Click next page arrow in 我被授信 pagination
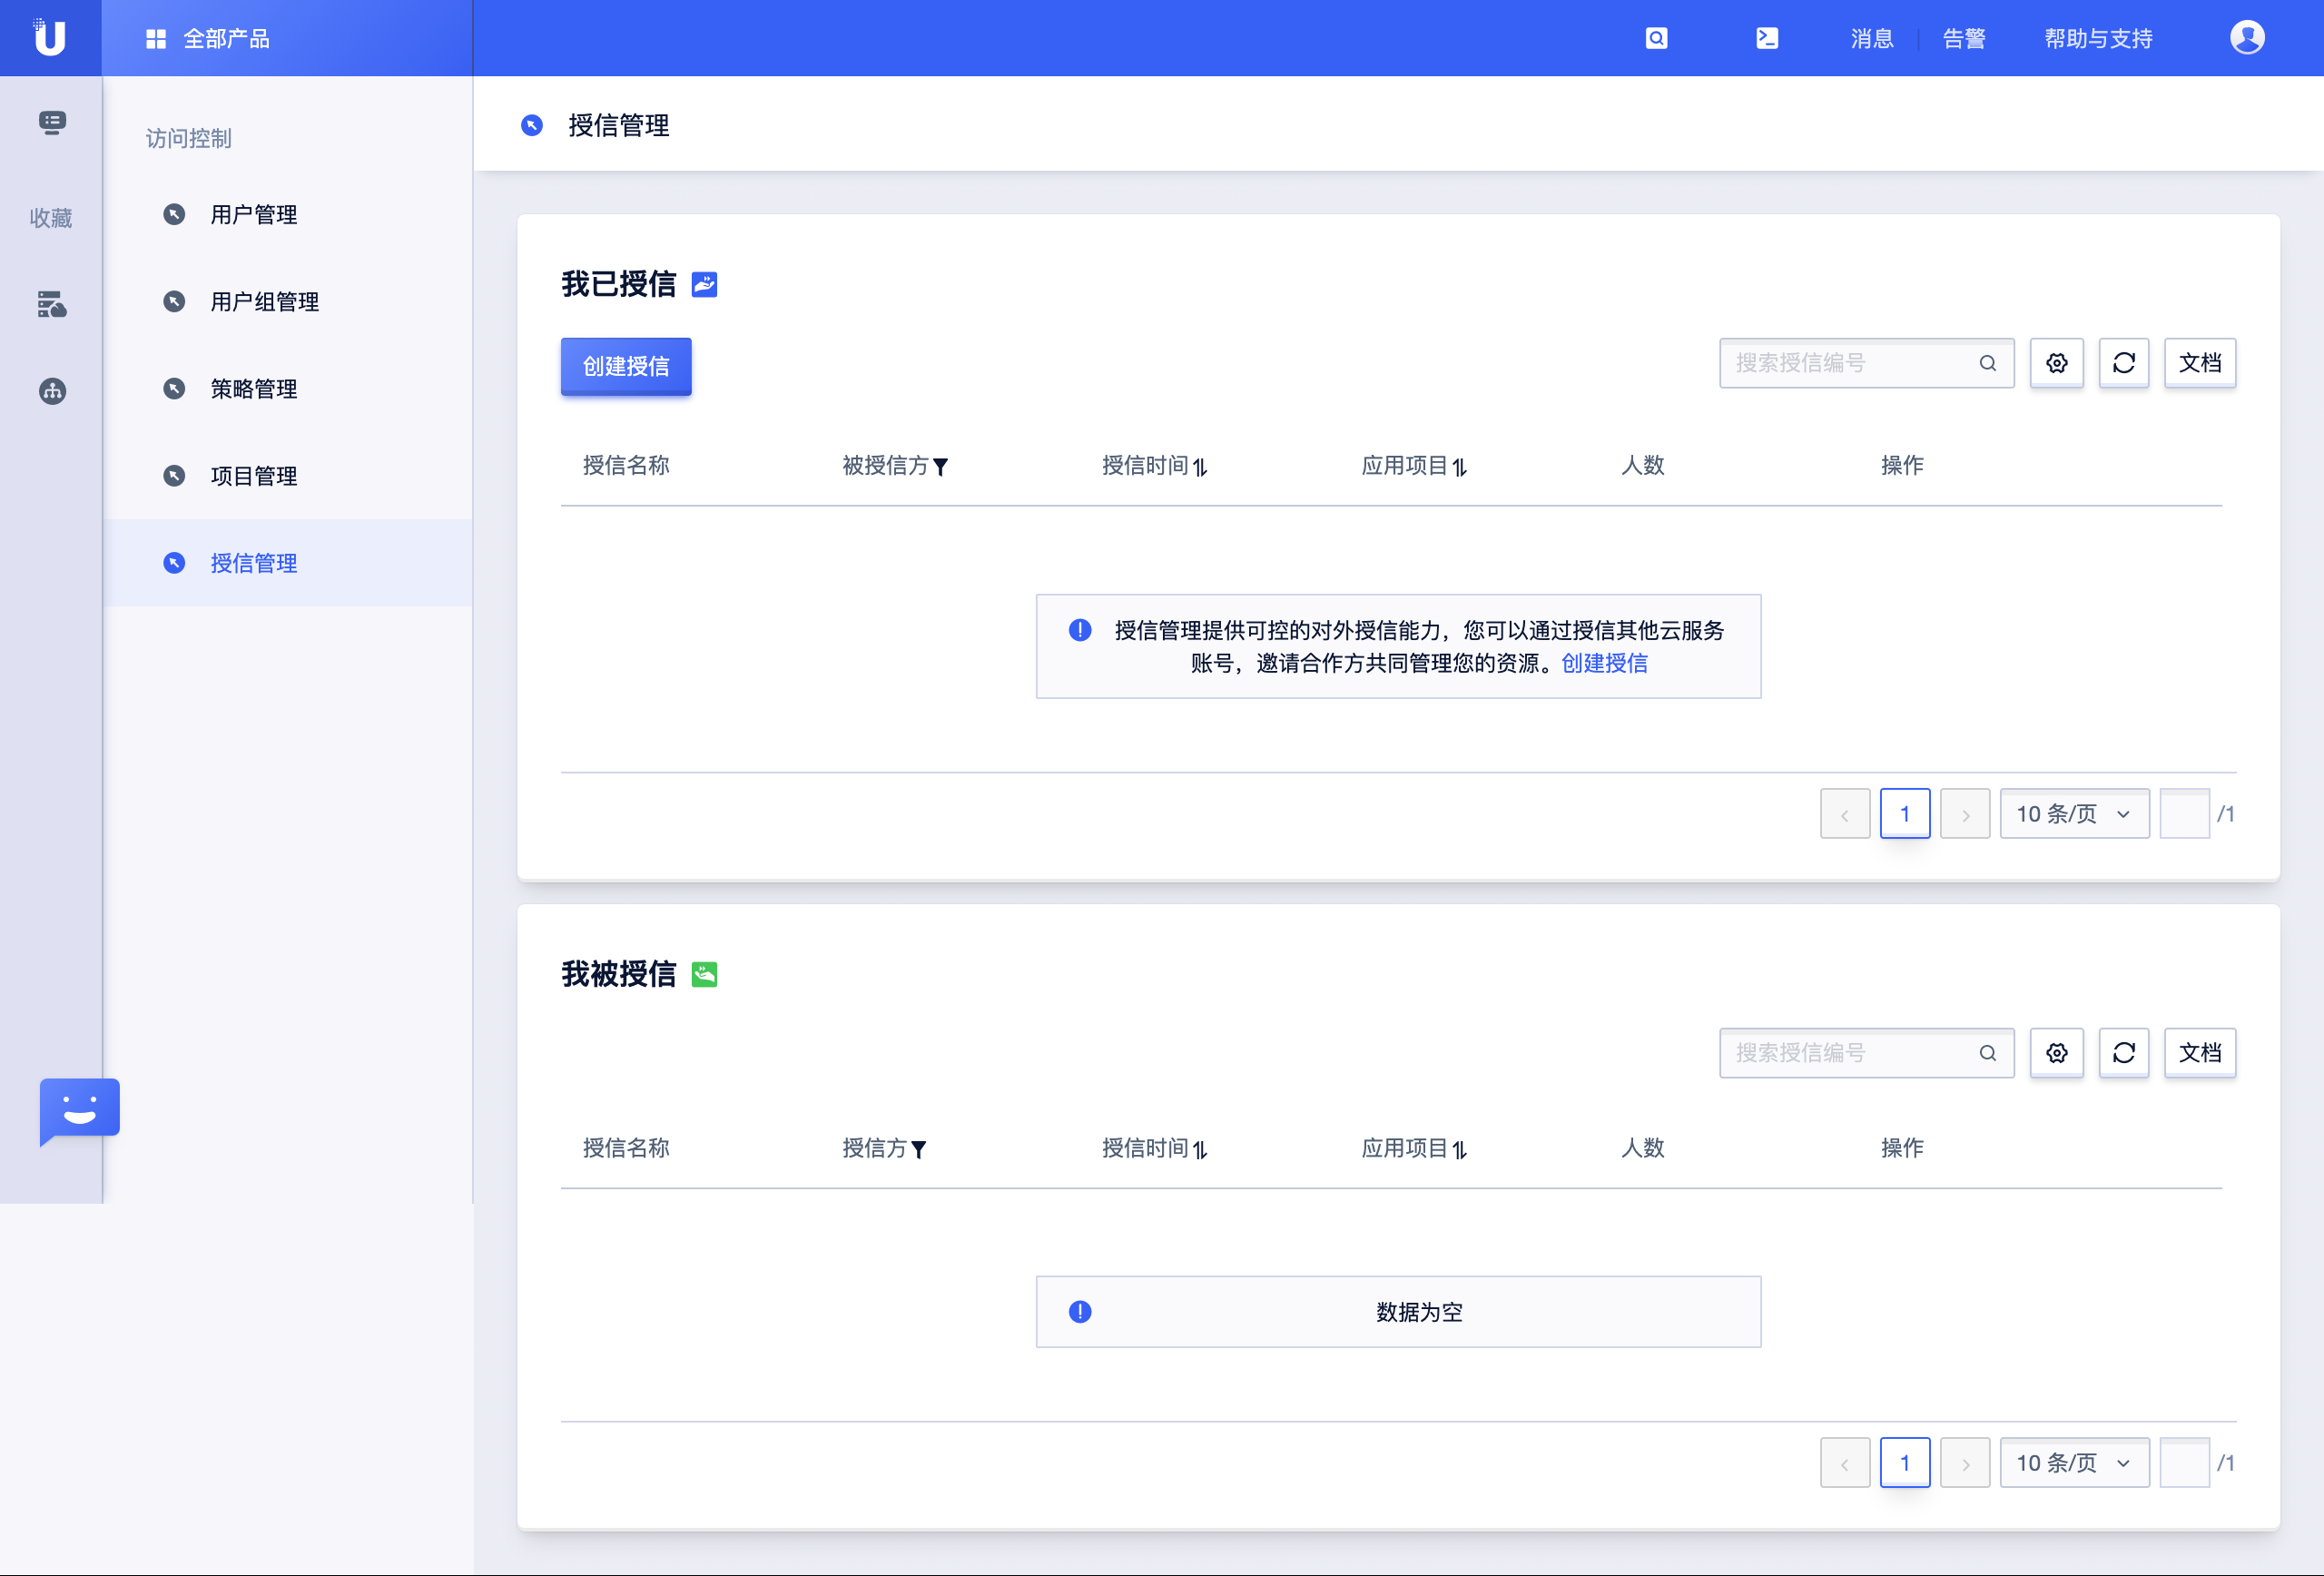 click(x=1965, y=1463)
